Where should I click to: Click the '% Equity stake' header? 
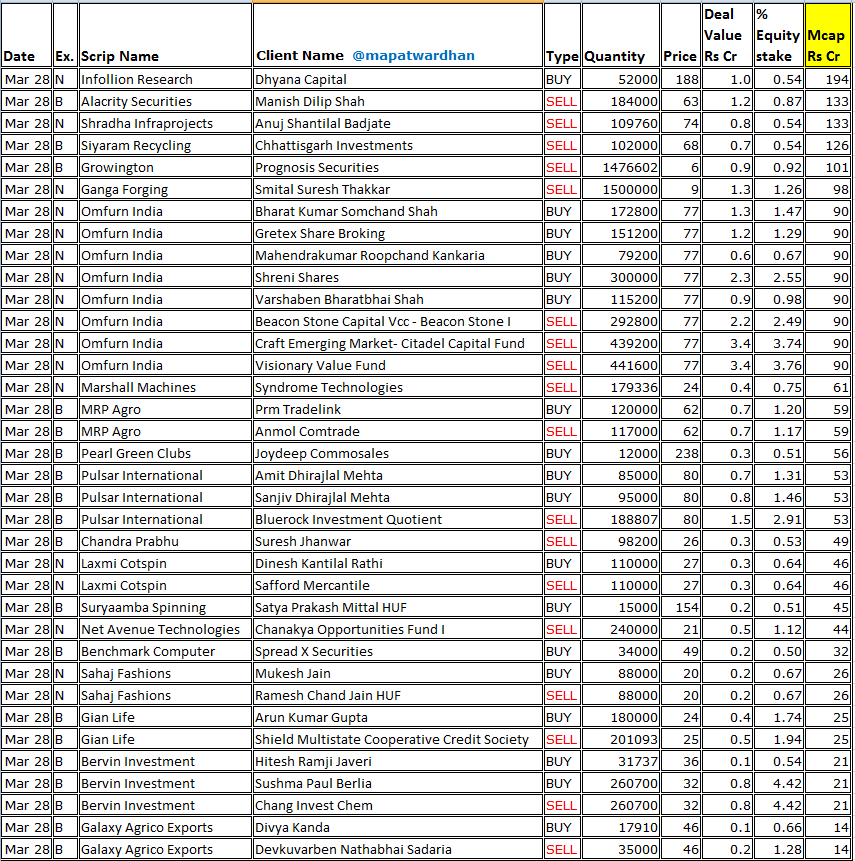tap(779, 35)
